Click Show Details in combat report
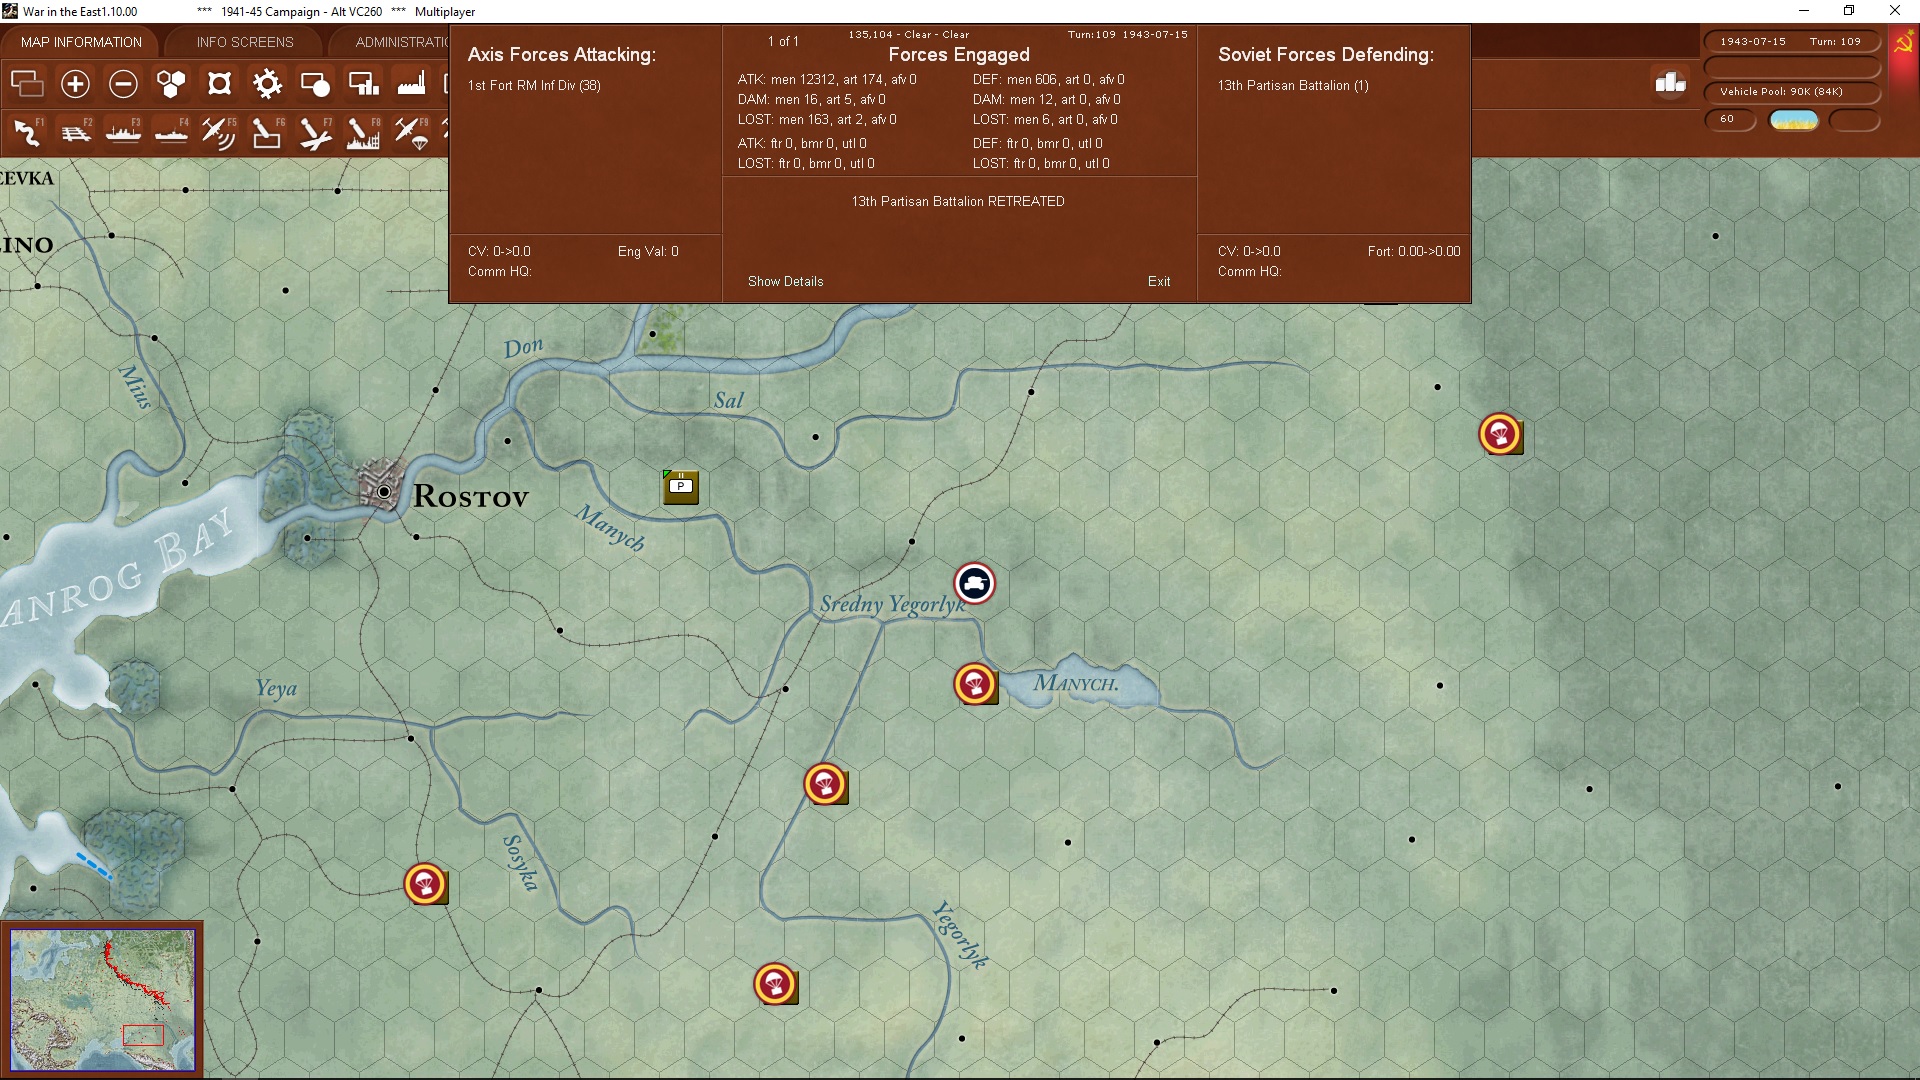Image resolution: width=1920 pixels, height=1080 pixels. pos(785,281)
